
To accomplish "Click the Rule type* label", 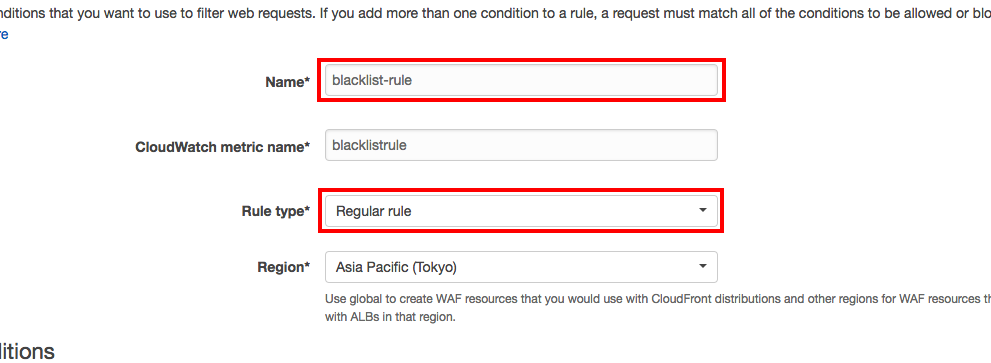I will [x=276, y=212].
